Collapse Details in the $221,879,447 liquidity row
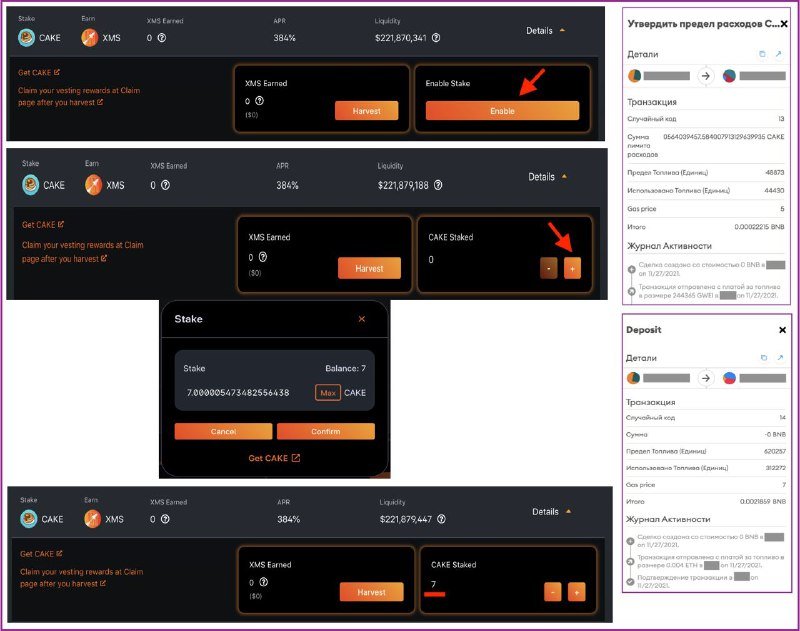The image size is (800, 631). coord(552,512)
